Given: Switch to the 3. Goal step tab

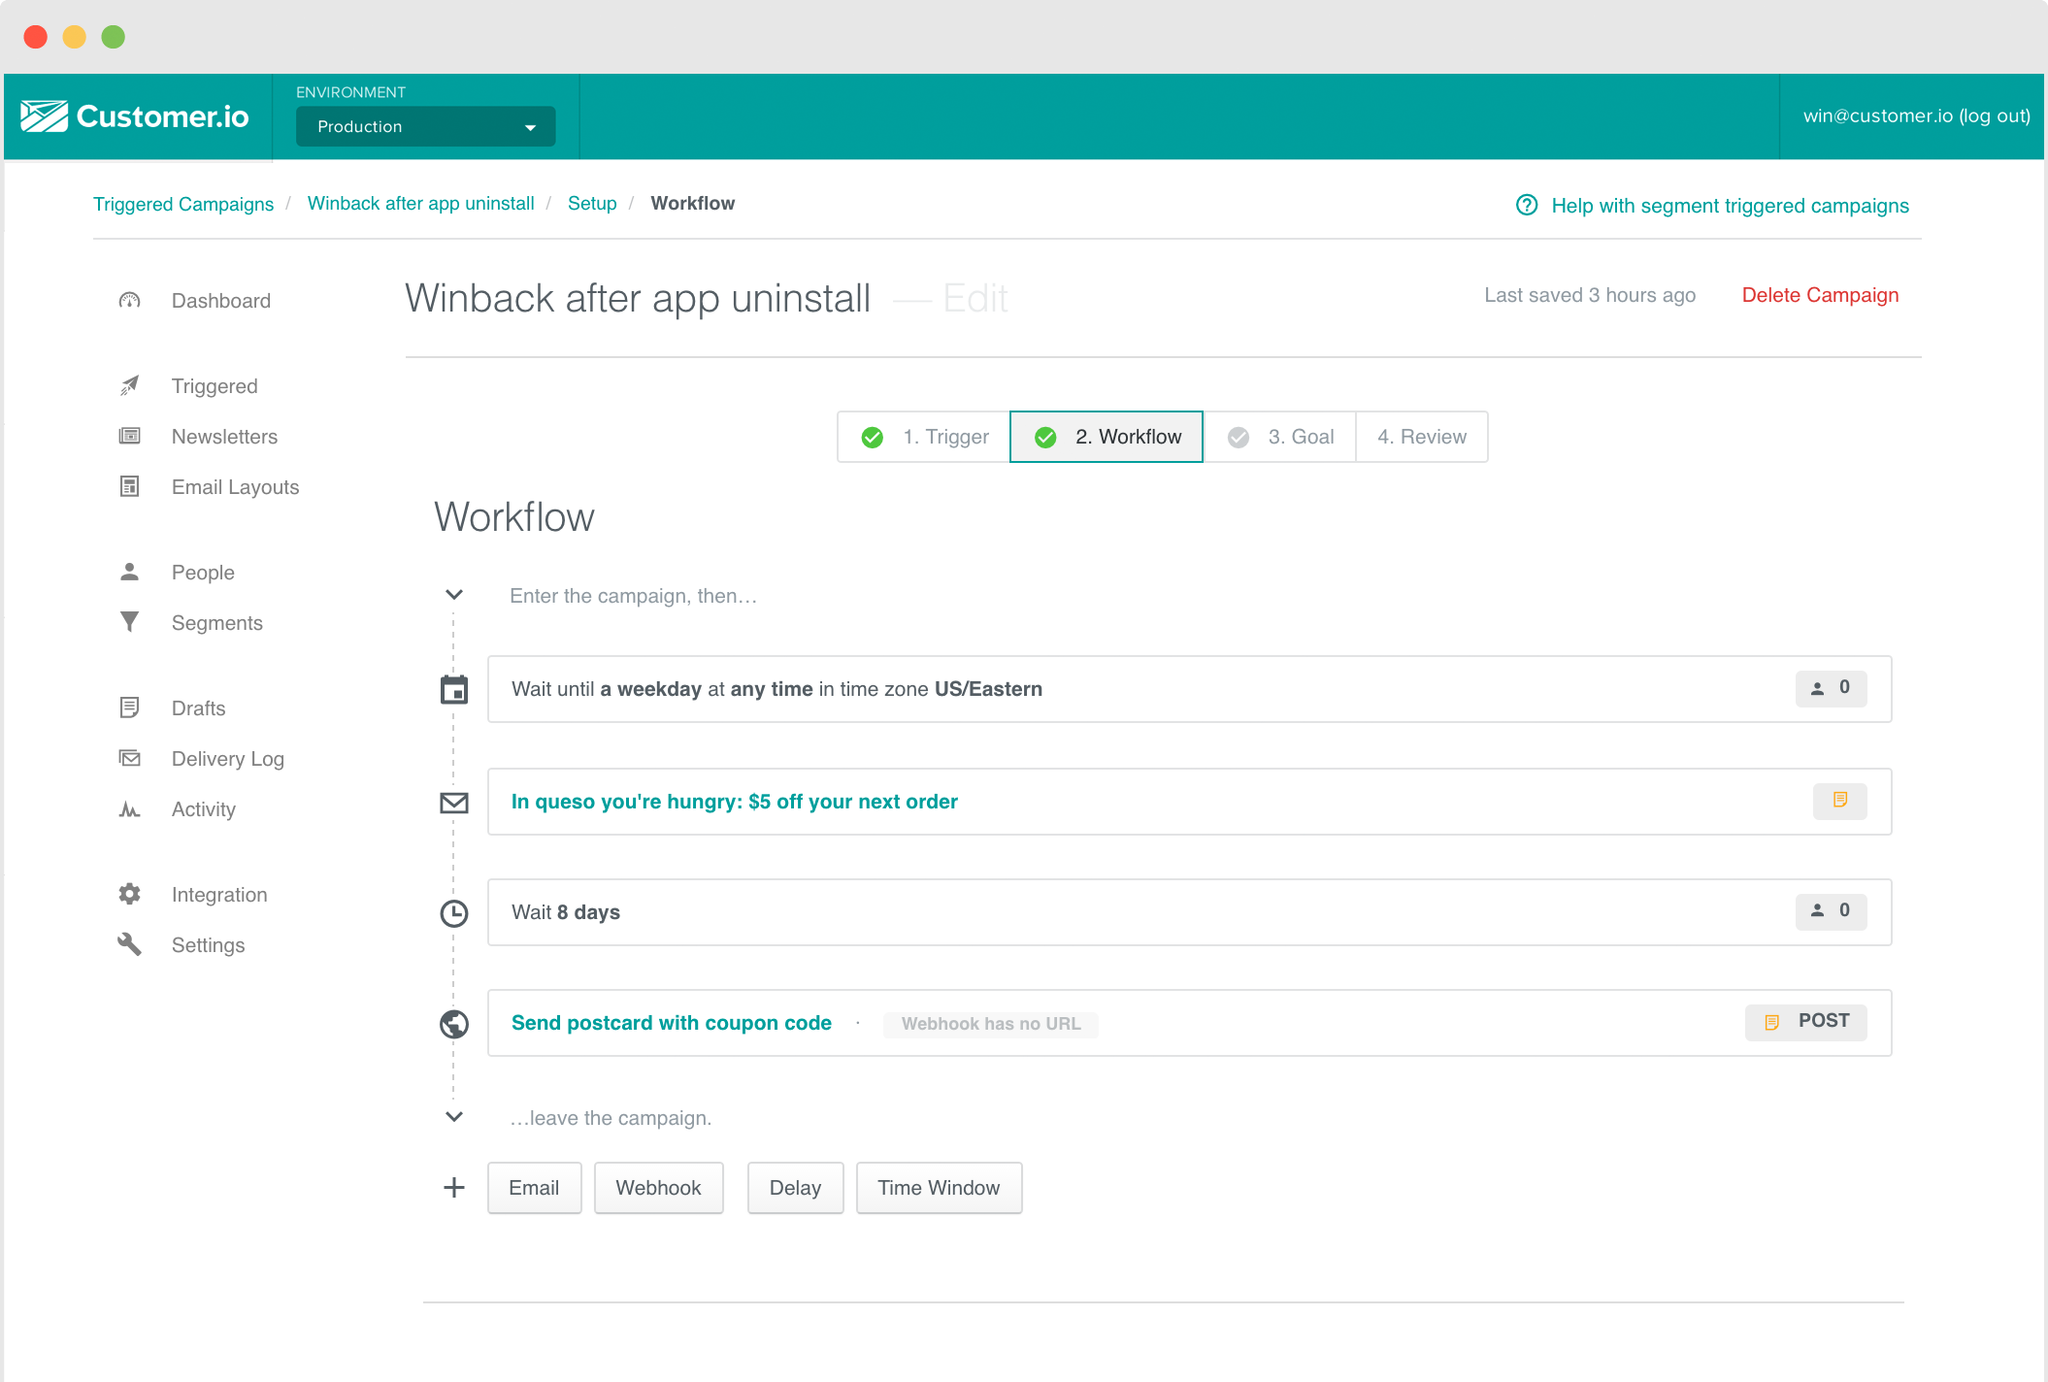Looking at the screenshot, I should (x=1280, y=437).
